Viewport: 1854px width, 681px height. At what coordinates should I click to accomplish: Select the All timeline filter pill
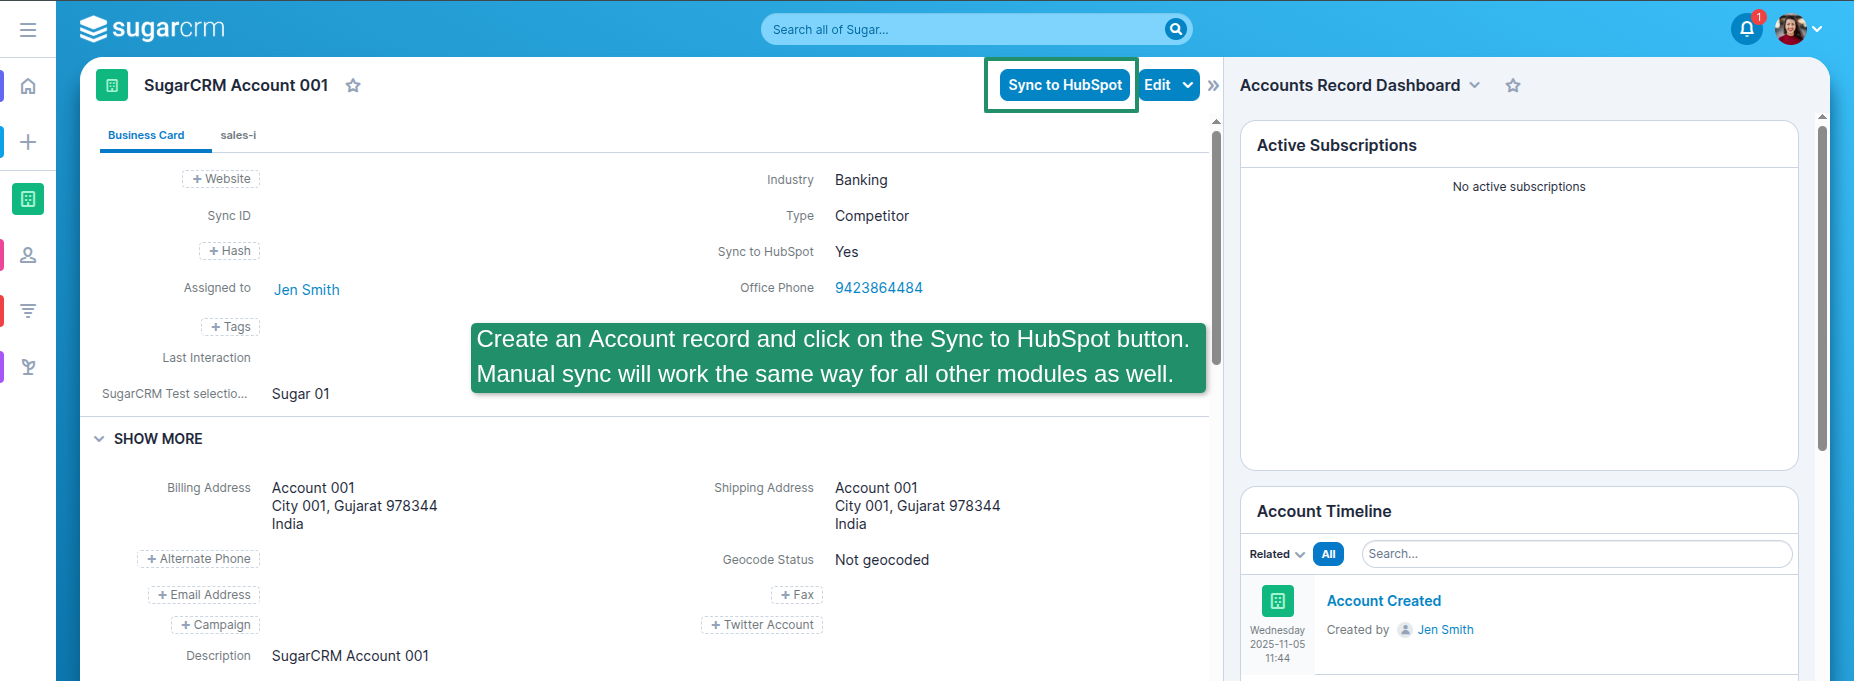pos(1328,554)
